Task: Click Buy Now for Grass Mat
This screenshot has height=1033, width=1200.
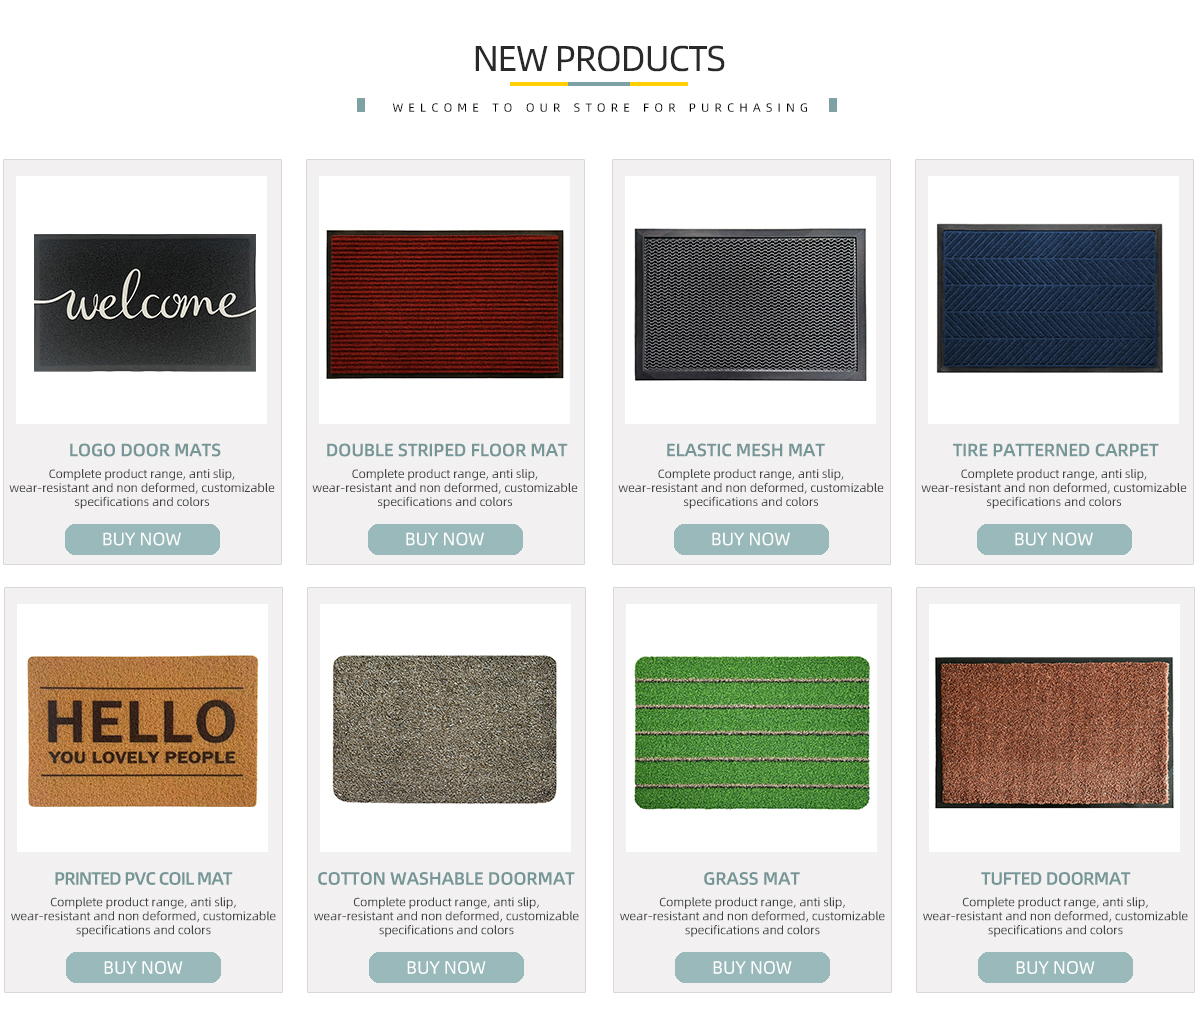Action: pyautogui.click(x=752, y=967)
